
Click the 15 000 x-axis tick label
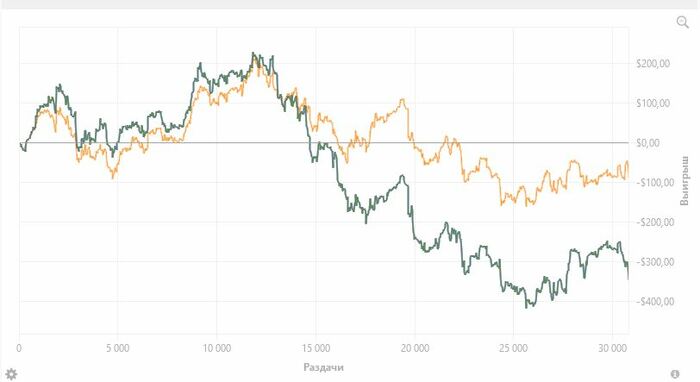[316, 348]
